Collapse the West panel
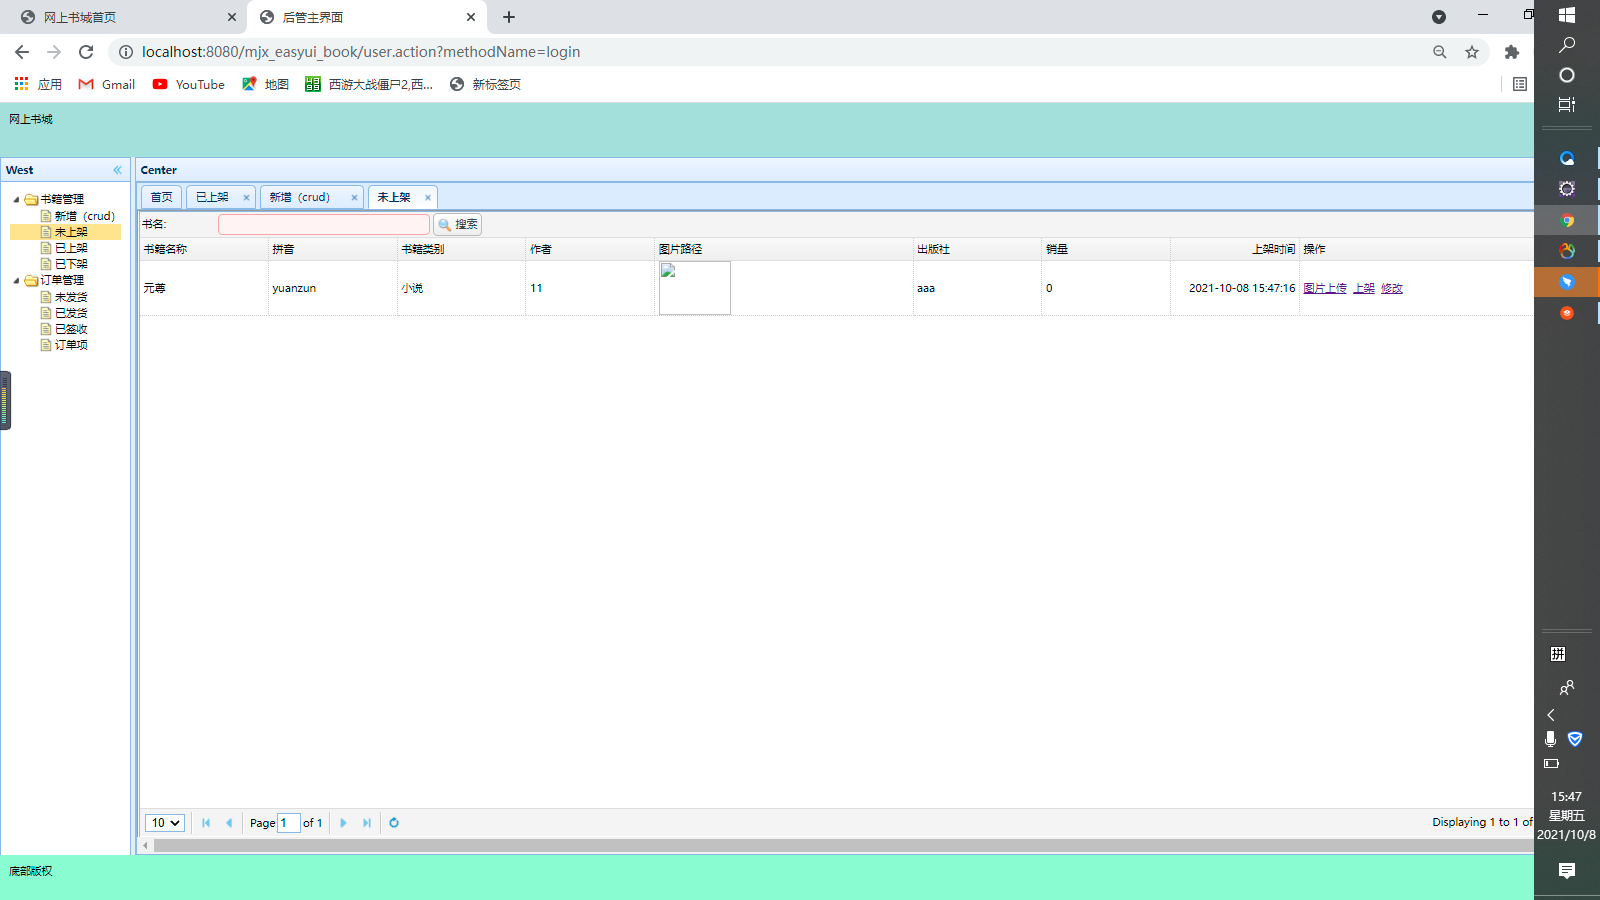The height and width of the screenshot is (900, 1600). pyautogui.click(x=117, y=170)
